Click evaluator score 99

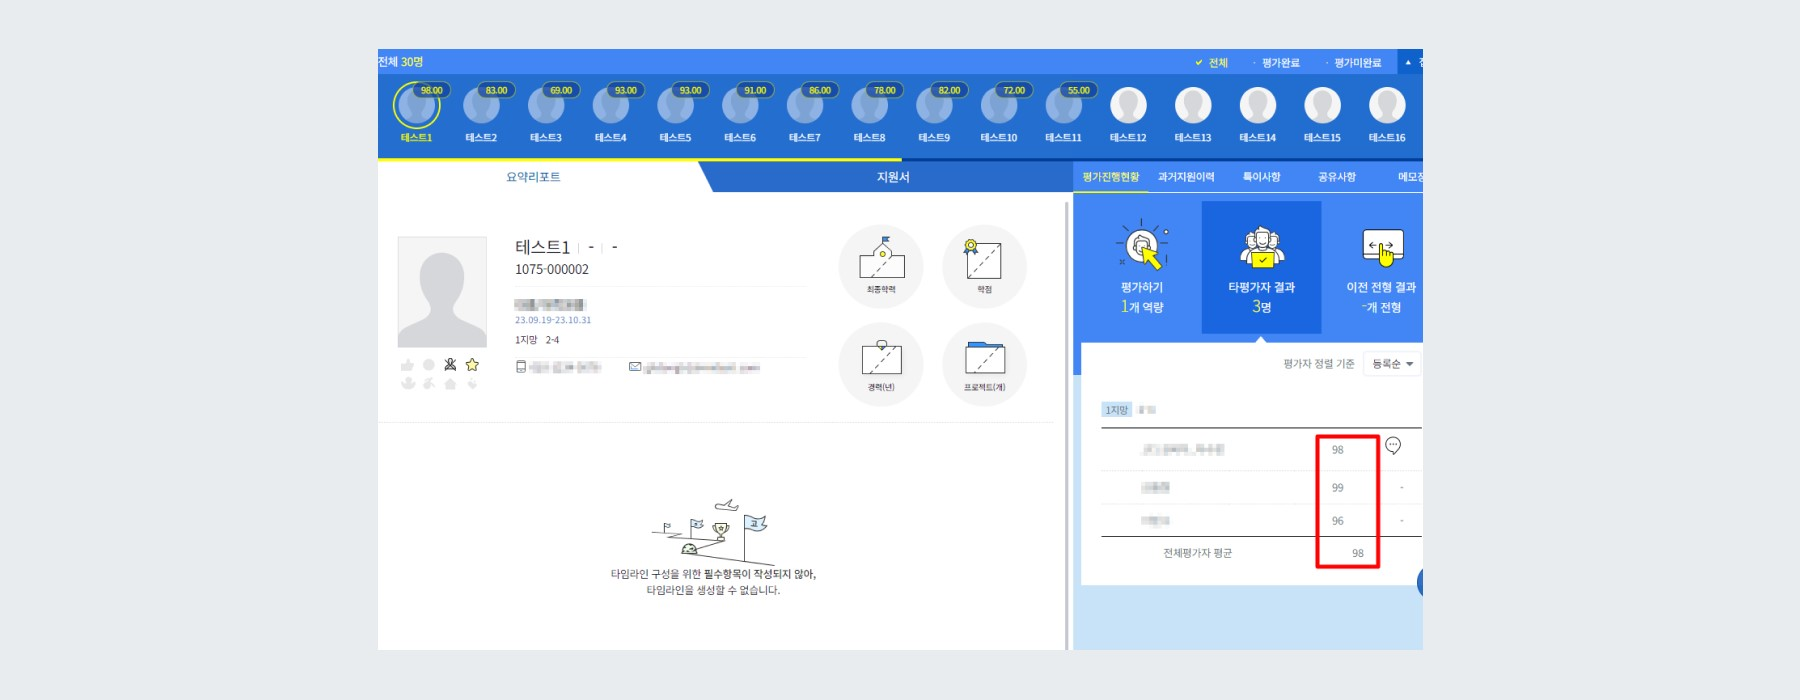[x=1337, y=488]
